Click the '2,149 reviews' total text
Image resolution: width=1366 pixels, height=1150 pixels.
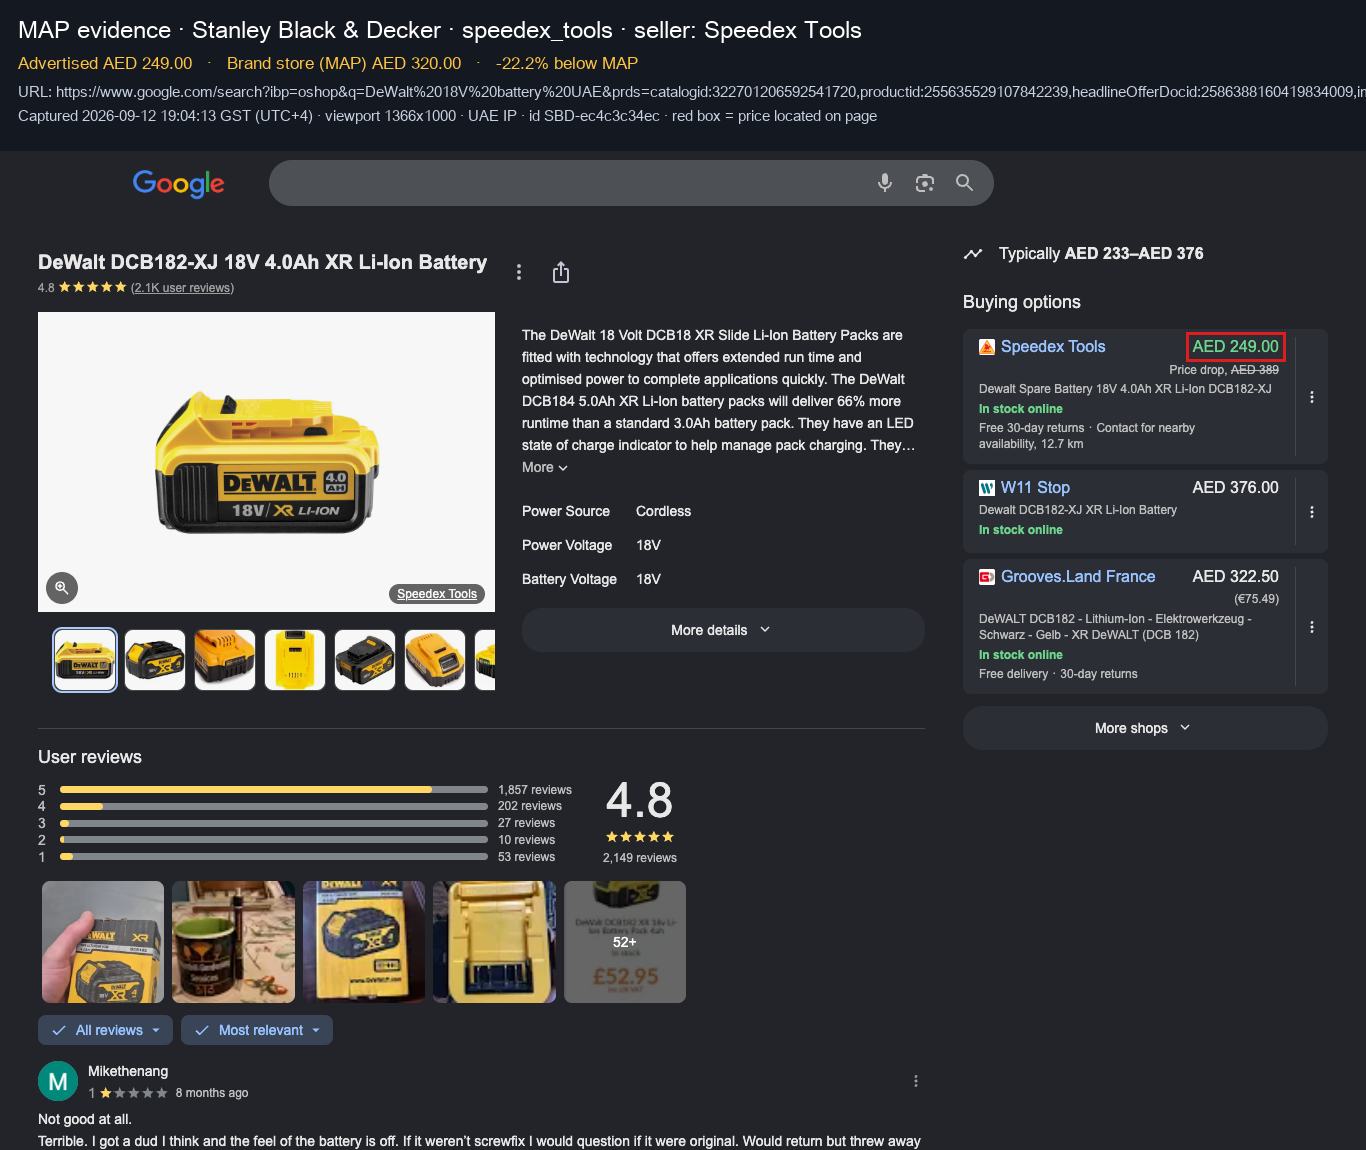[x=640, y=858]
